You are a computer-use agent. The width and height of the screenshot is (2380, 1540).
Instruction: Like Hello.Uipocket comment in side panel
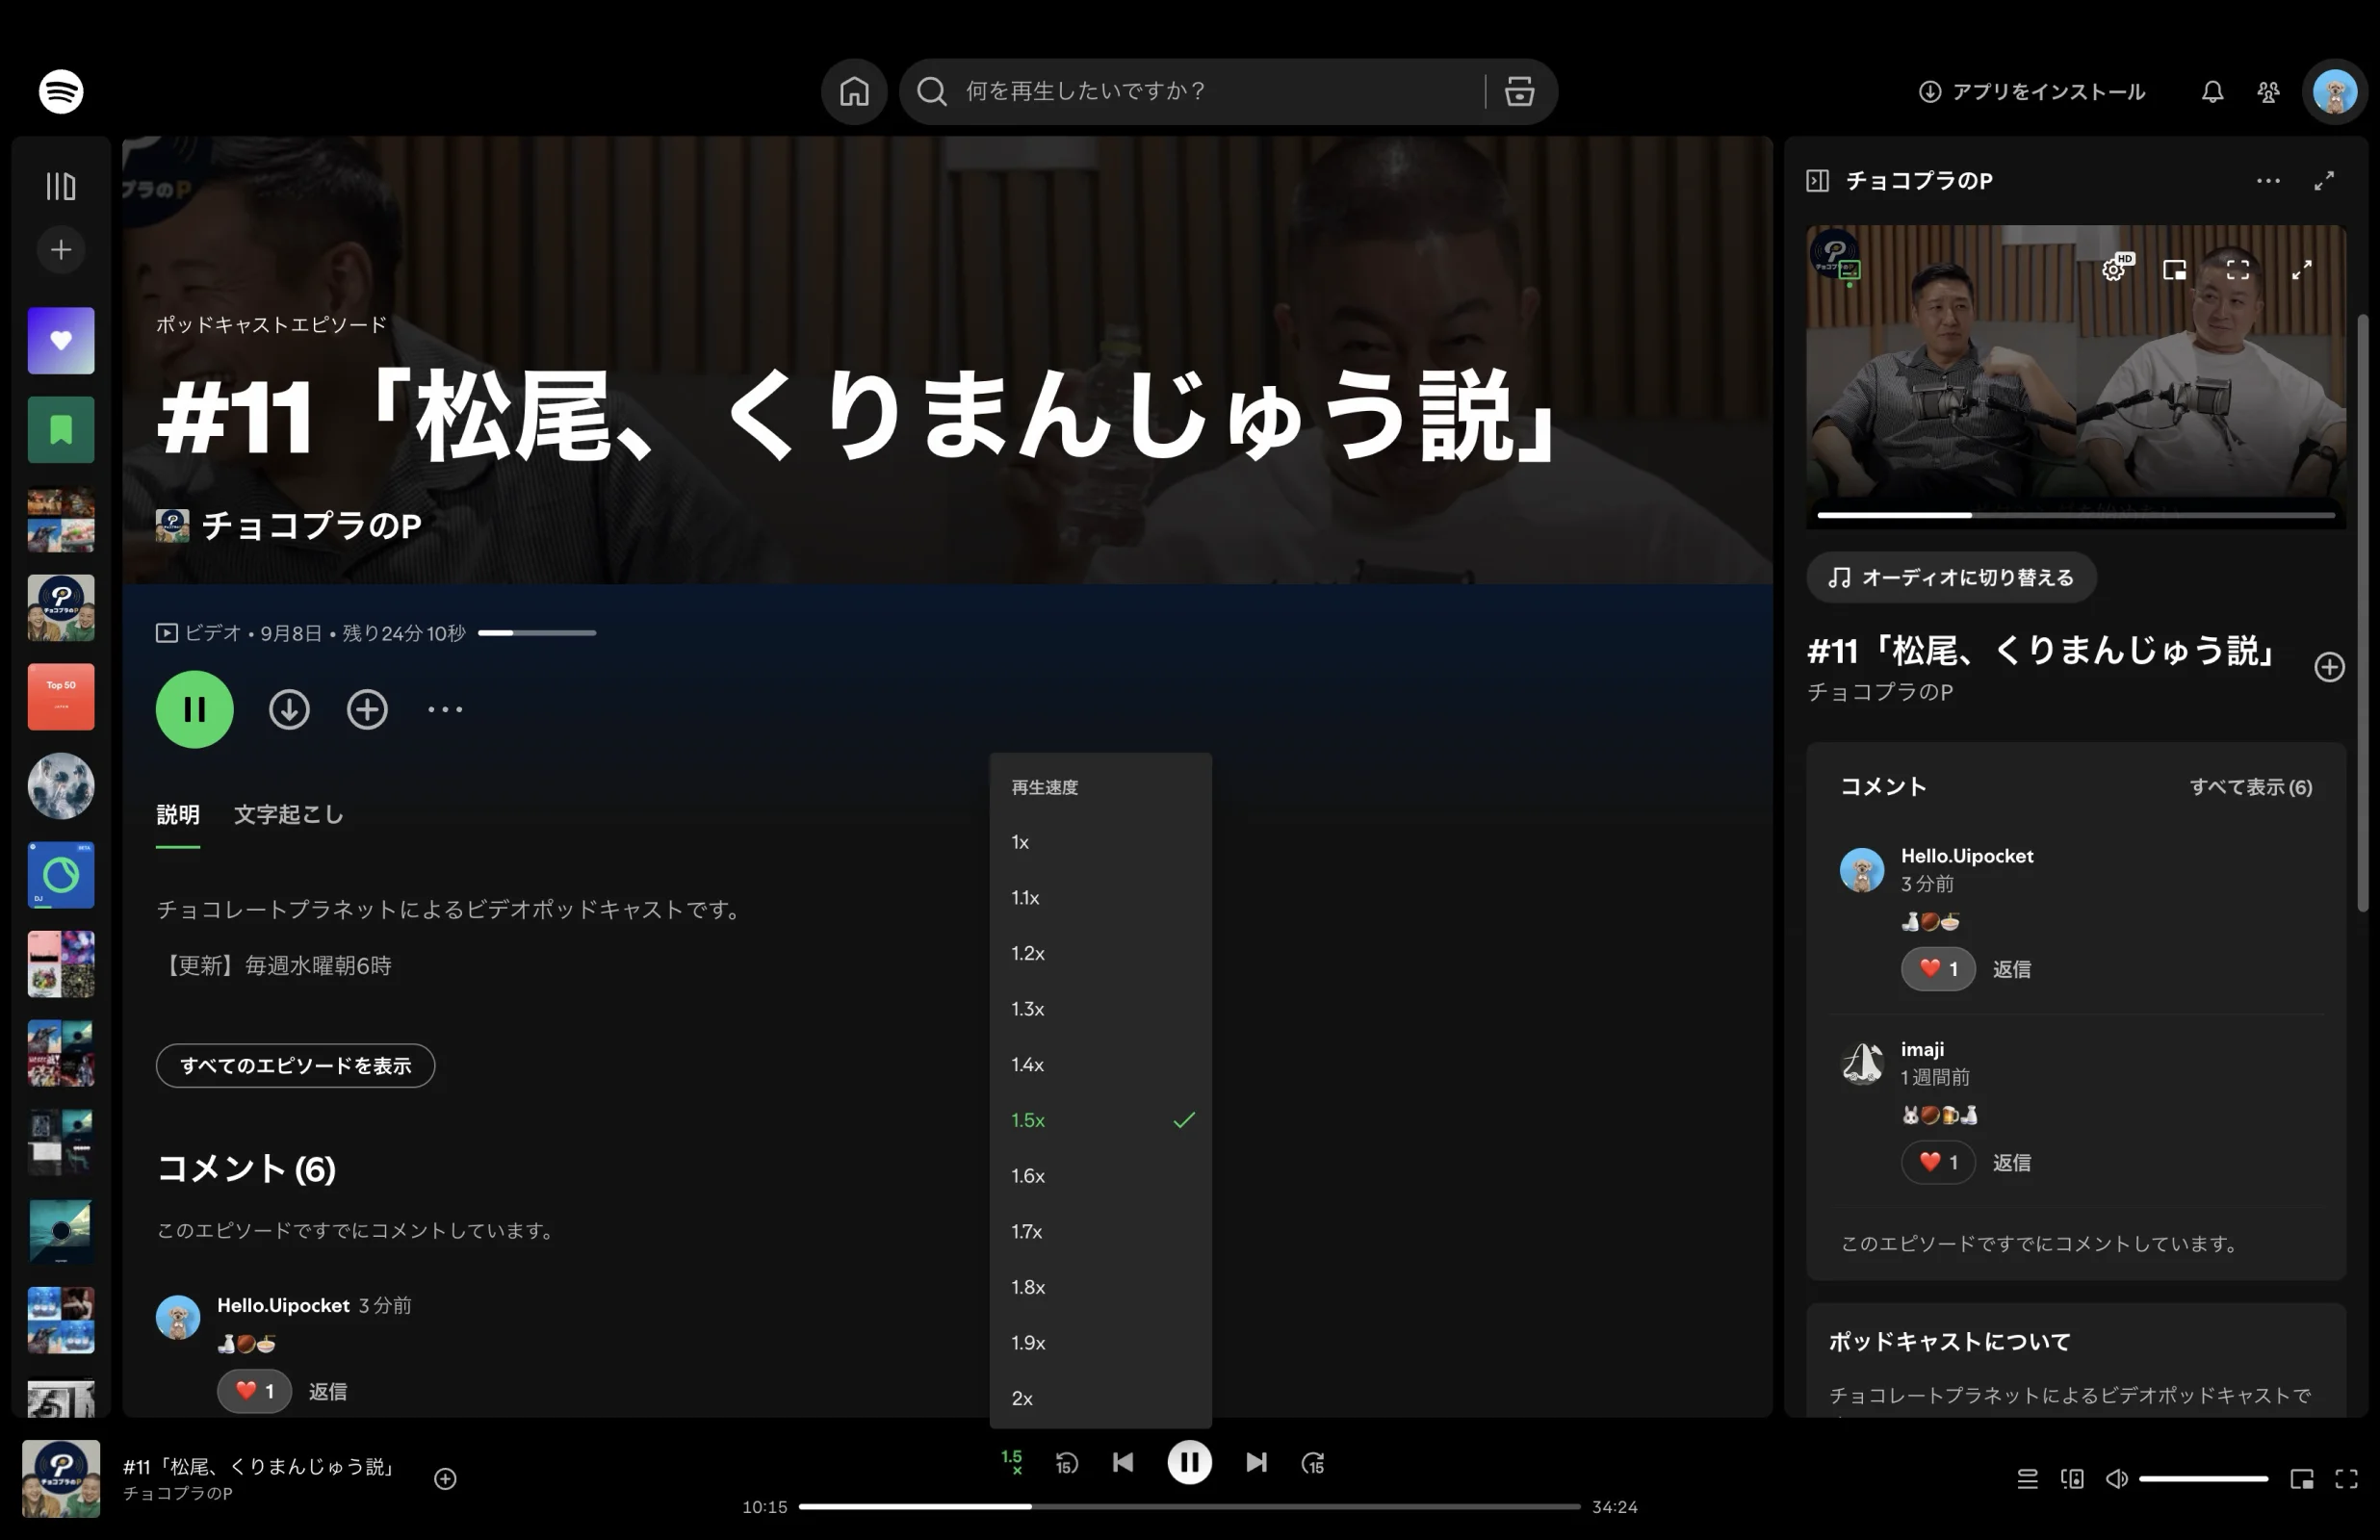click(x=1937, y=968)
